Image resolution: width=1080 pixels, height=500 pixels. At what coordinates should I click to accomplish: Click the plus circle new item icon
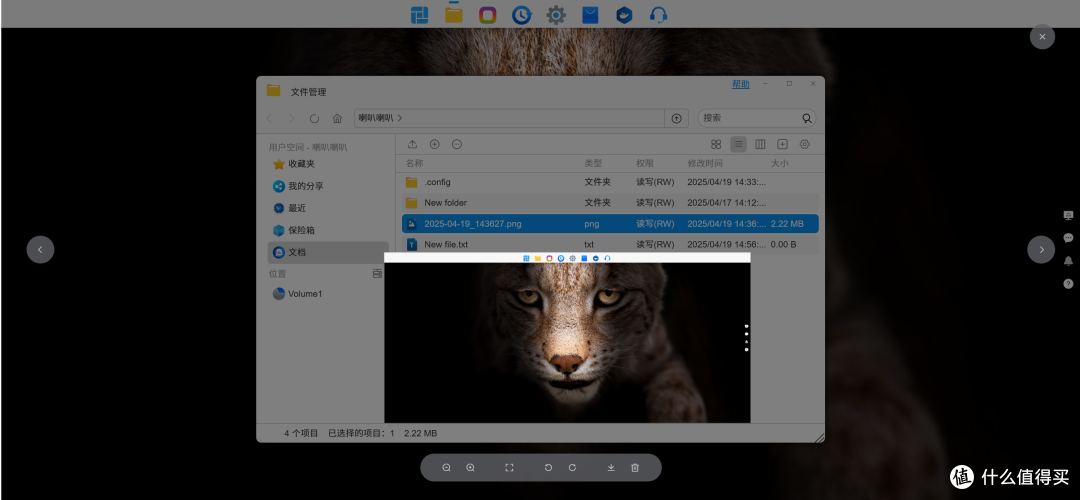point(435,144)
